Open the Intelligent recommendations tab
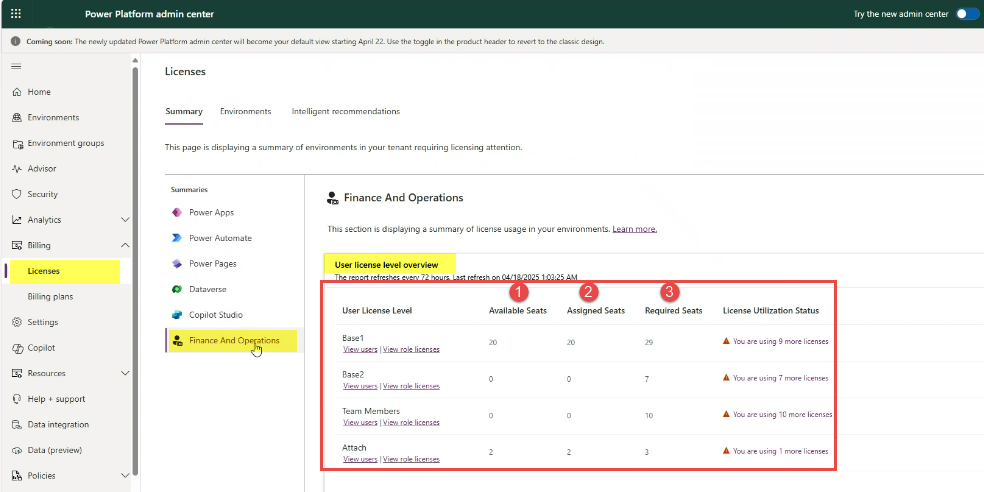984x492 pixels. [346, 111]
